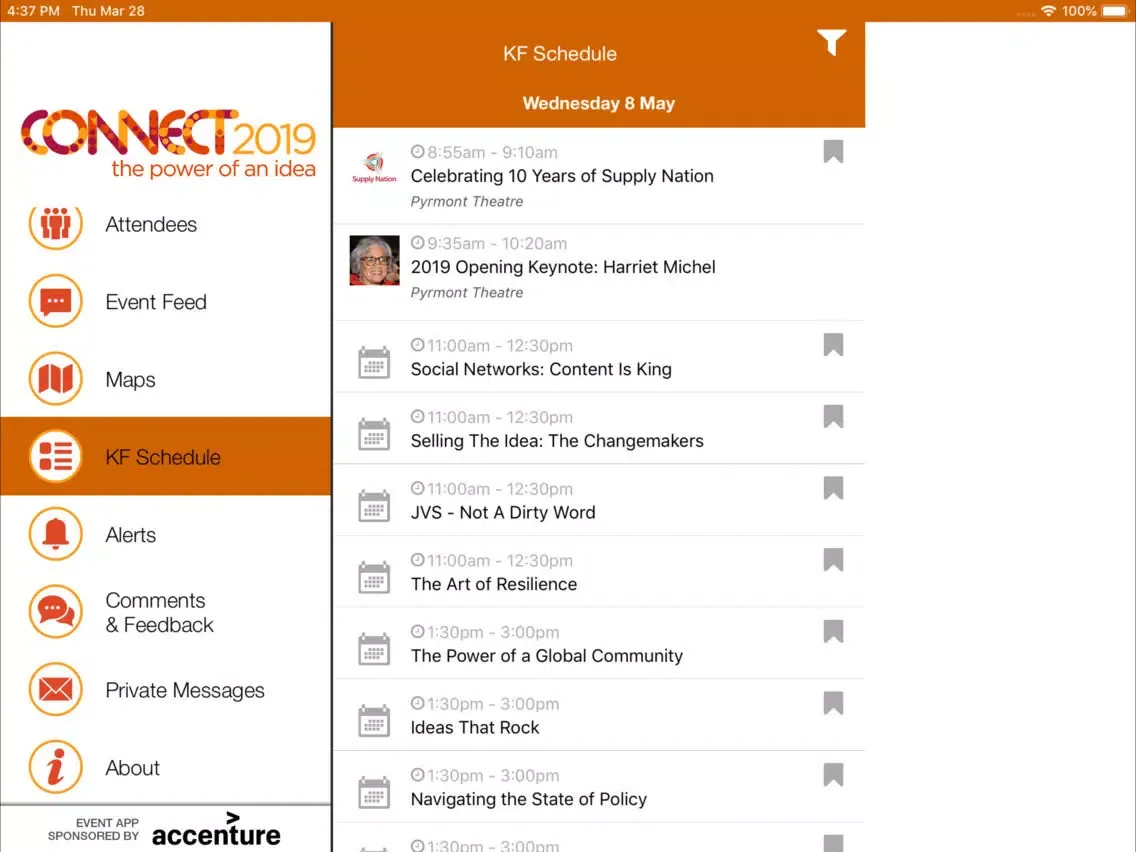This screenshot has width=1136, height=852.
Task: Bookmark Celebrating 10 Years of Supply Nation
Action: click(x=833, y=151)
